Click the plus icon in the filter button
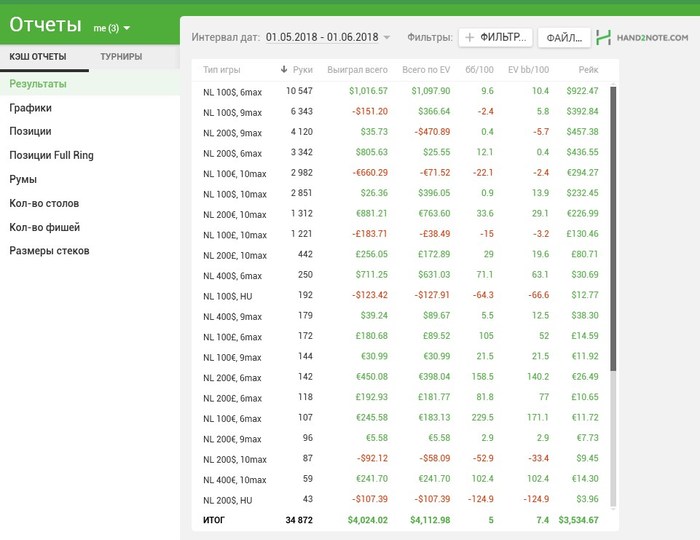This screenshot has width=700, height=540. tap(469, 37)
